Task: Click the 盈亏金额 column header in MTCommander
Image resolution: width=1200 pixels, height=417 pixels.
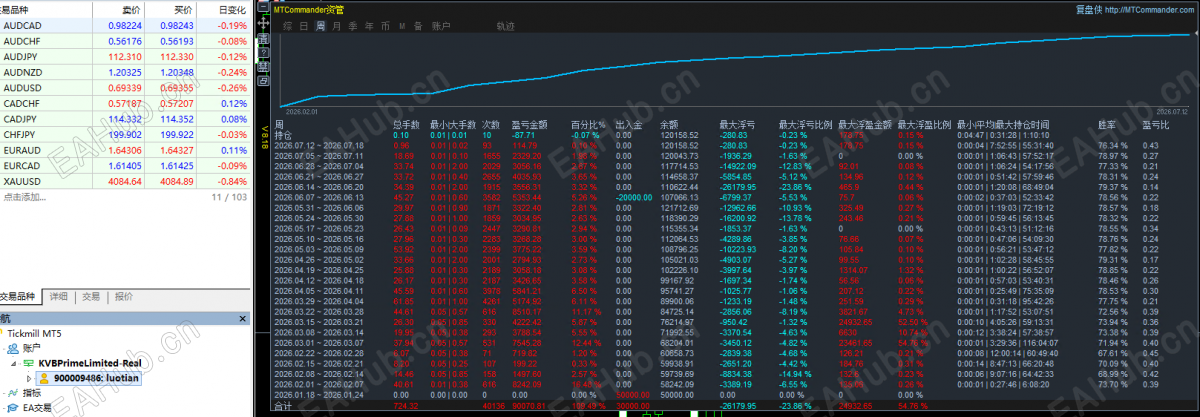Action: tap(527, 125)
